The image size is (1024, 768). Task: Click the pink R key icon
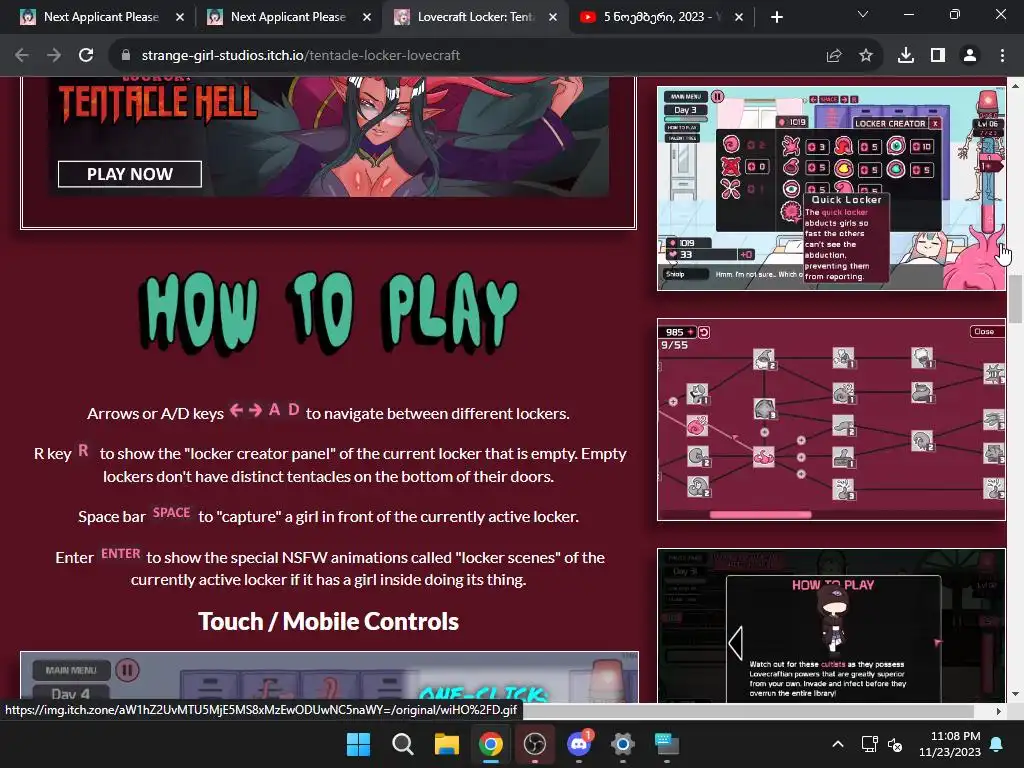(84, 450)
